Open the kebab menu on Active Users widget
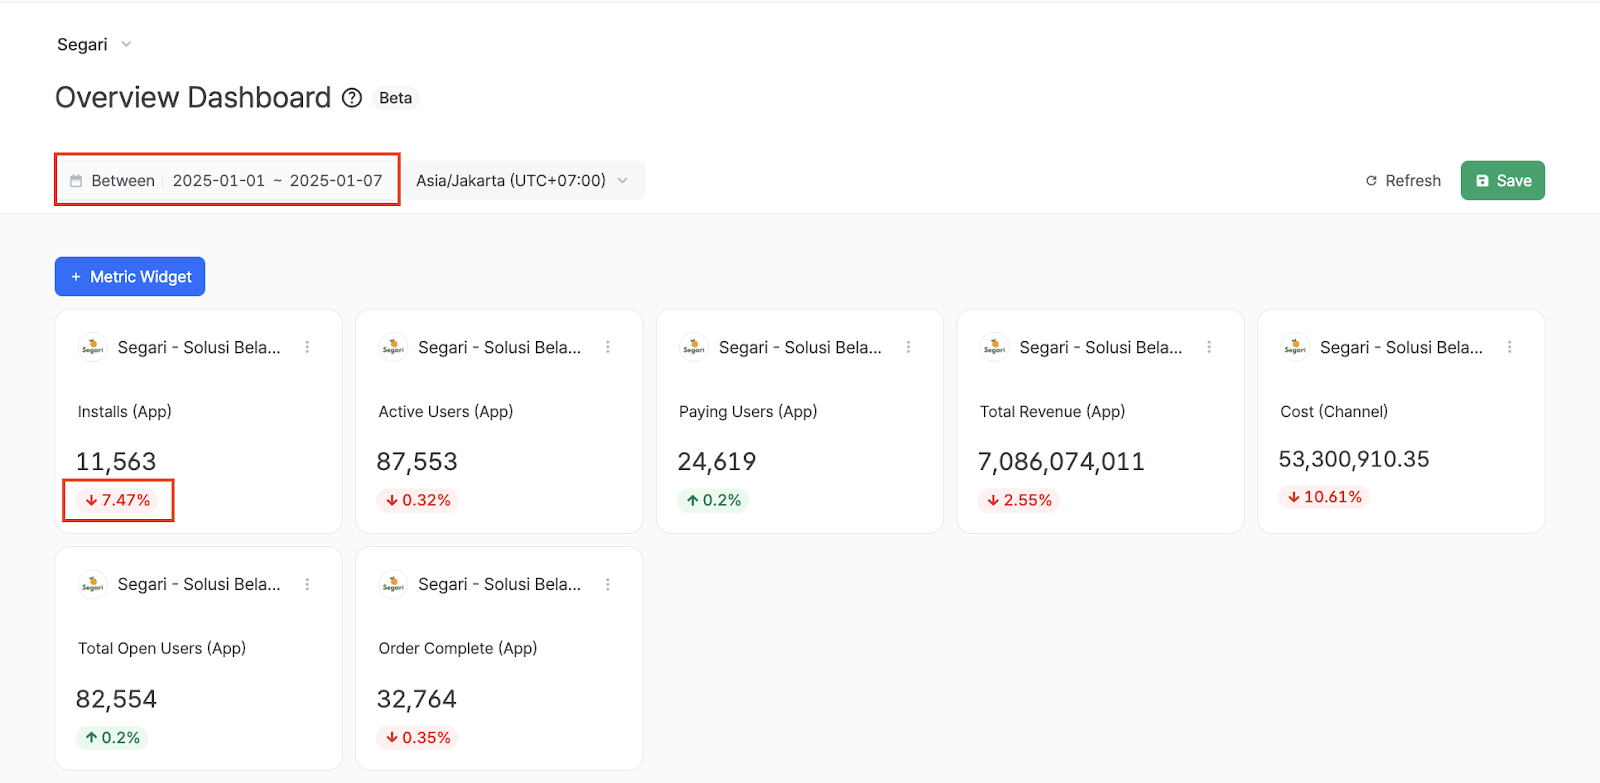This screenshot has width=1600, height=783. coord(608,347)
